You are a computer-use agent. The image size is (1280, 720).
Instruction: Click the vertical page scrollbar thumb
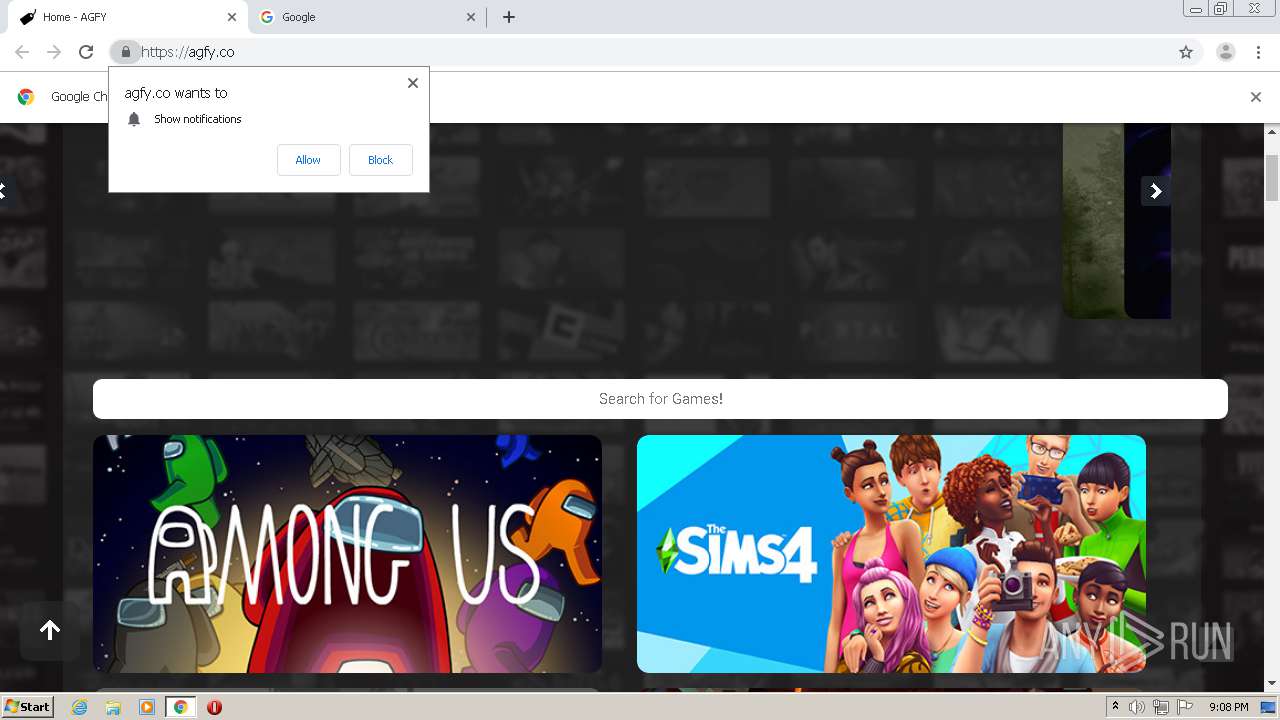[1272, 178]
